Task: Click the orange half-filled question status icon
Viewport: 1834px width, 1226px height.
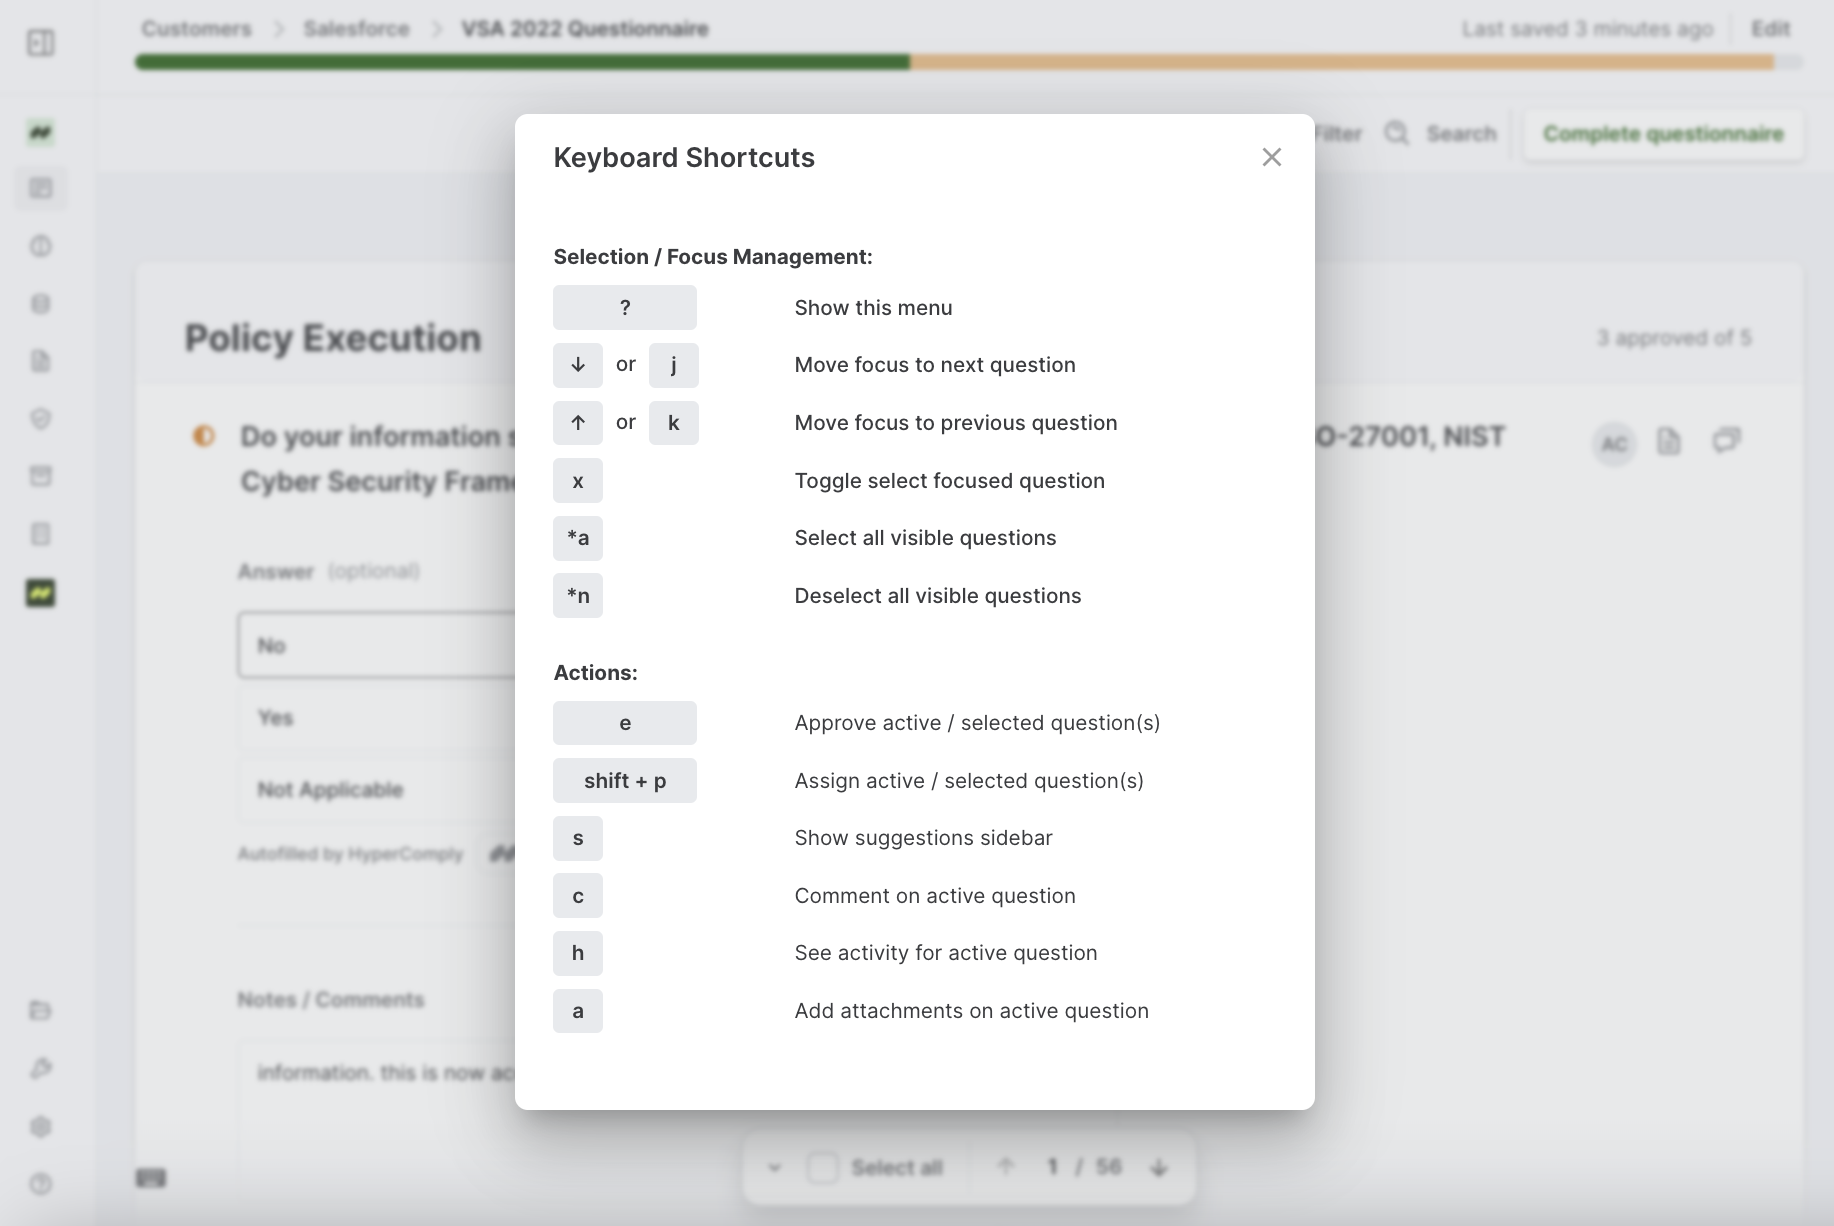Action: [204, 436]
